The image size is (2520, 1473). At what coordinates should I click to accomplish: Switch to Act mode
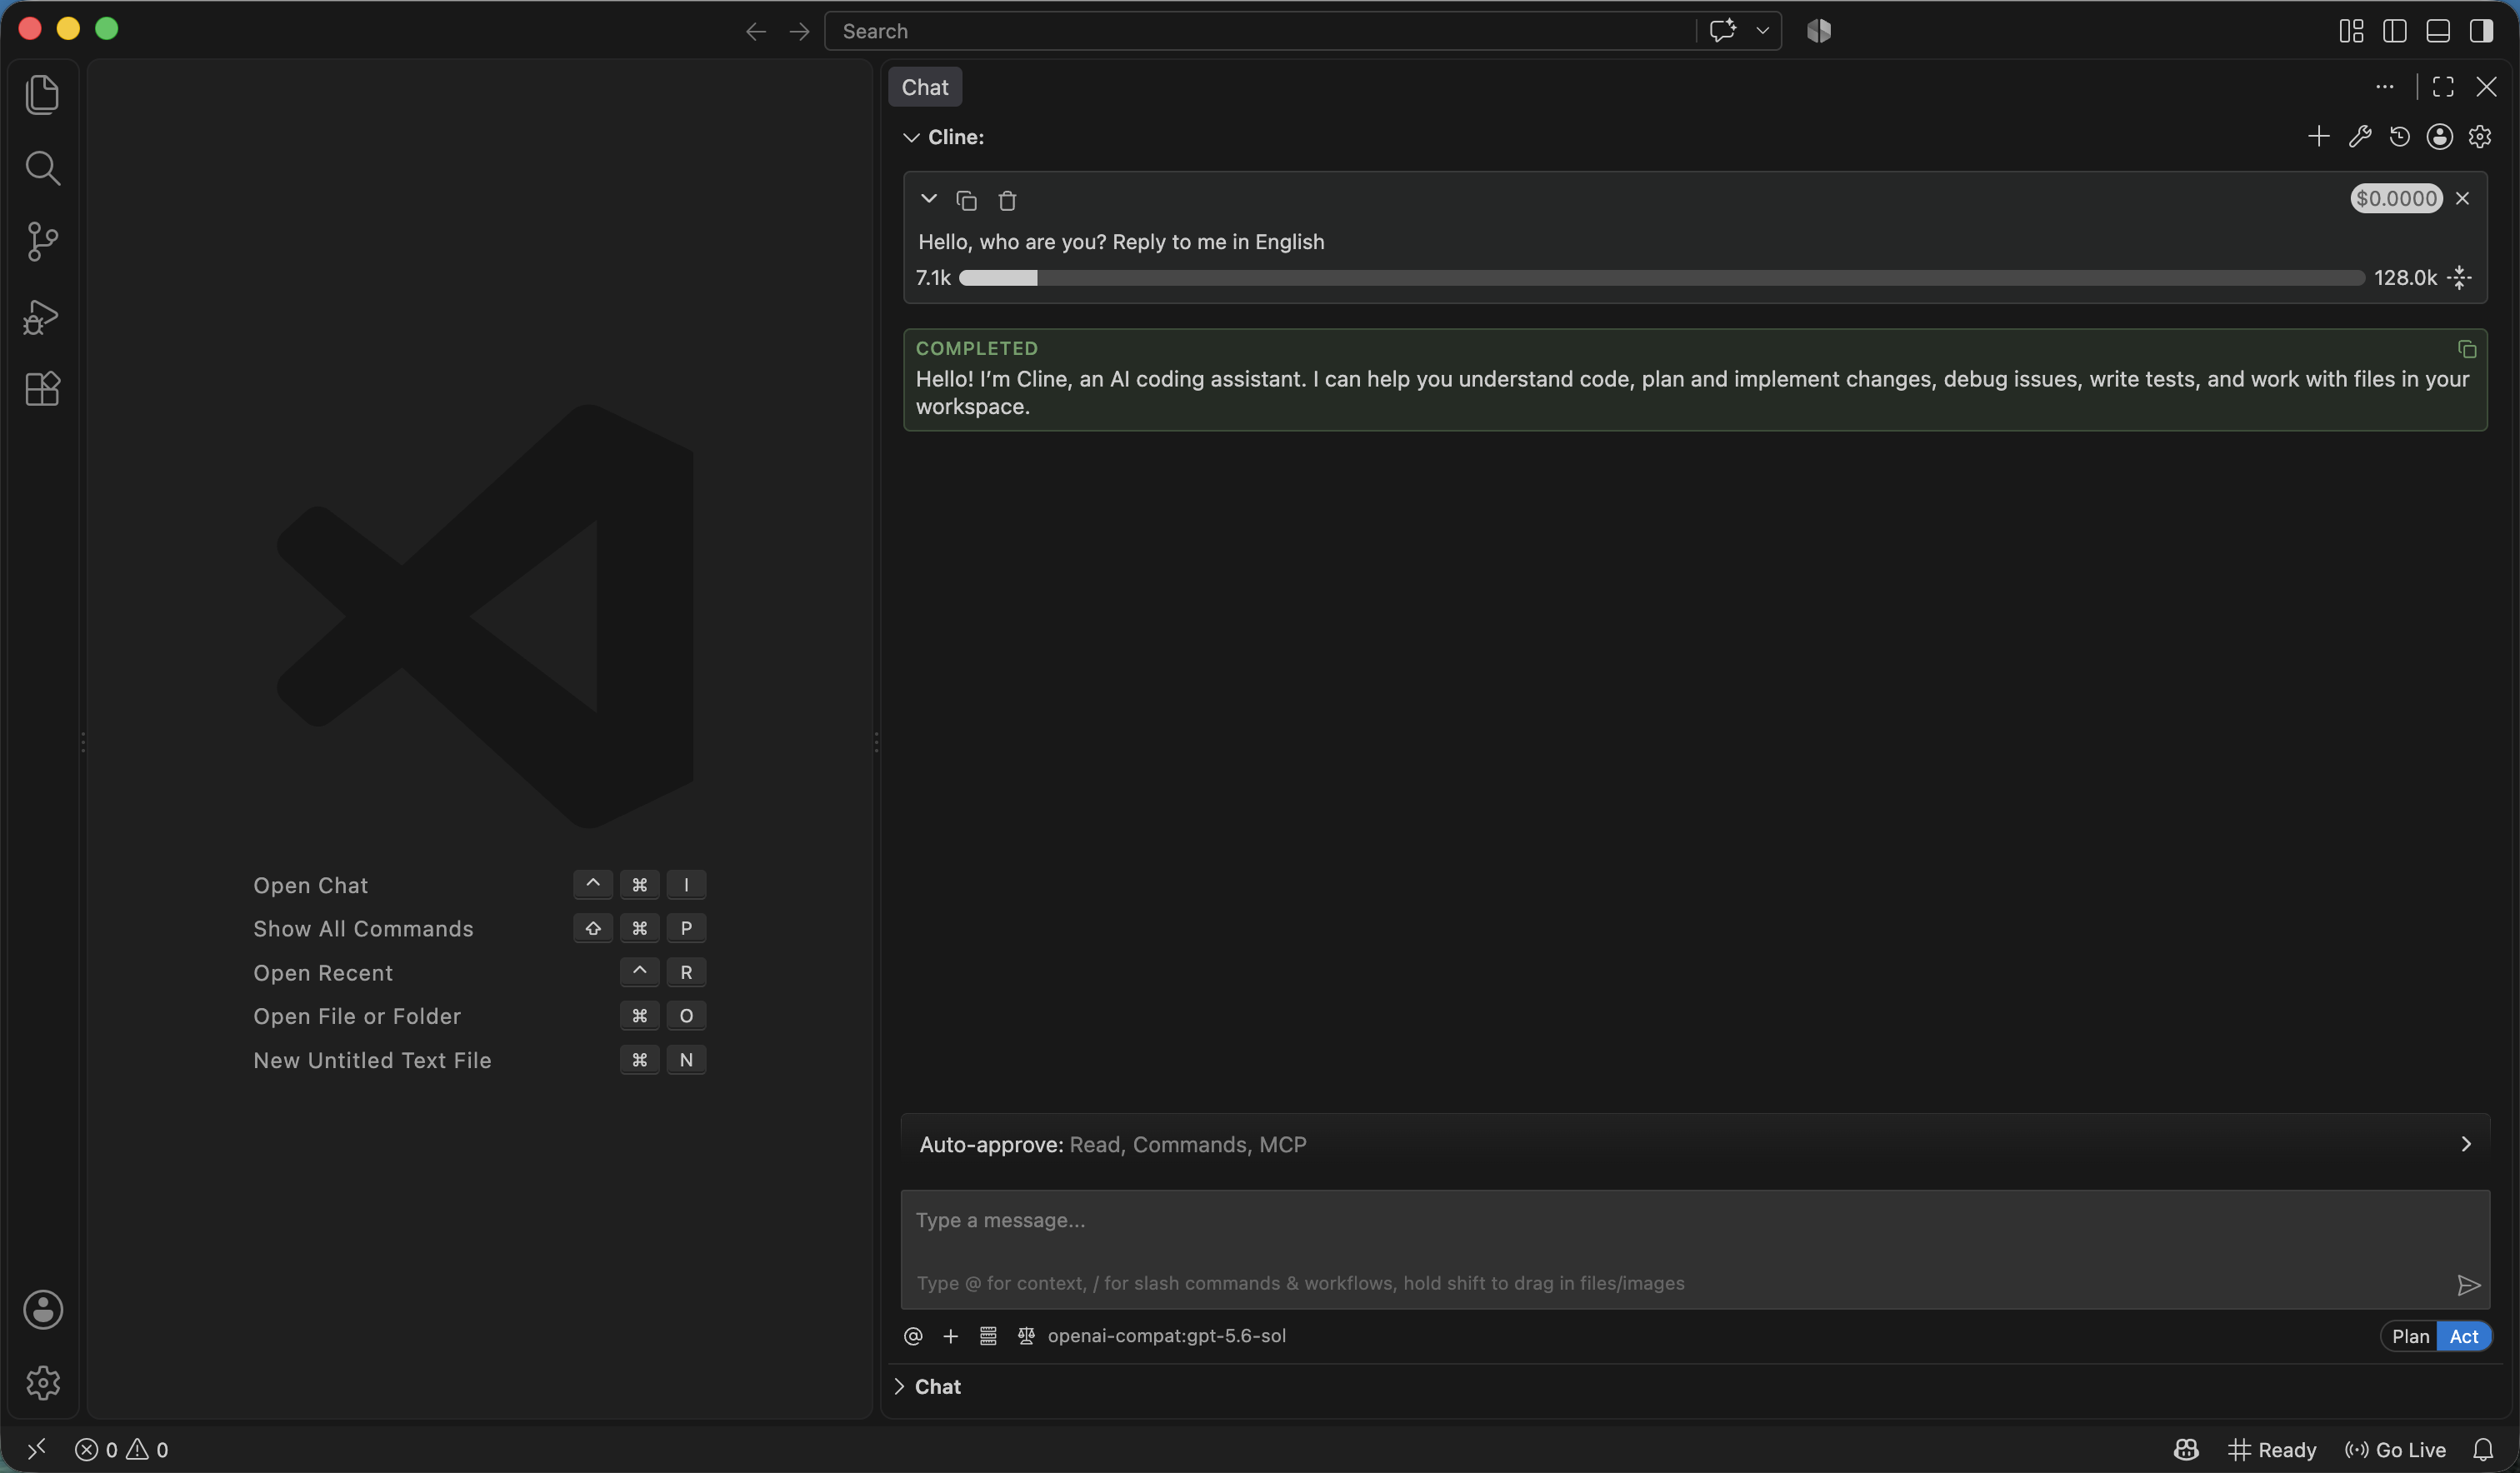pyautogui.click(x=2463, y=1336)
